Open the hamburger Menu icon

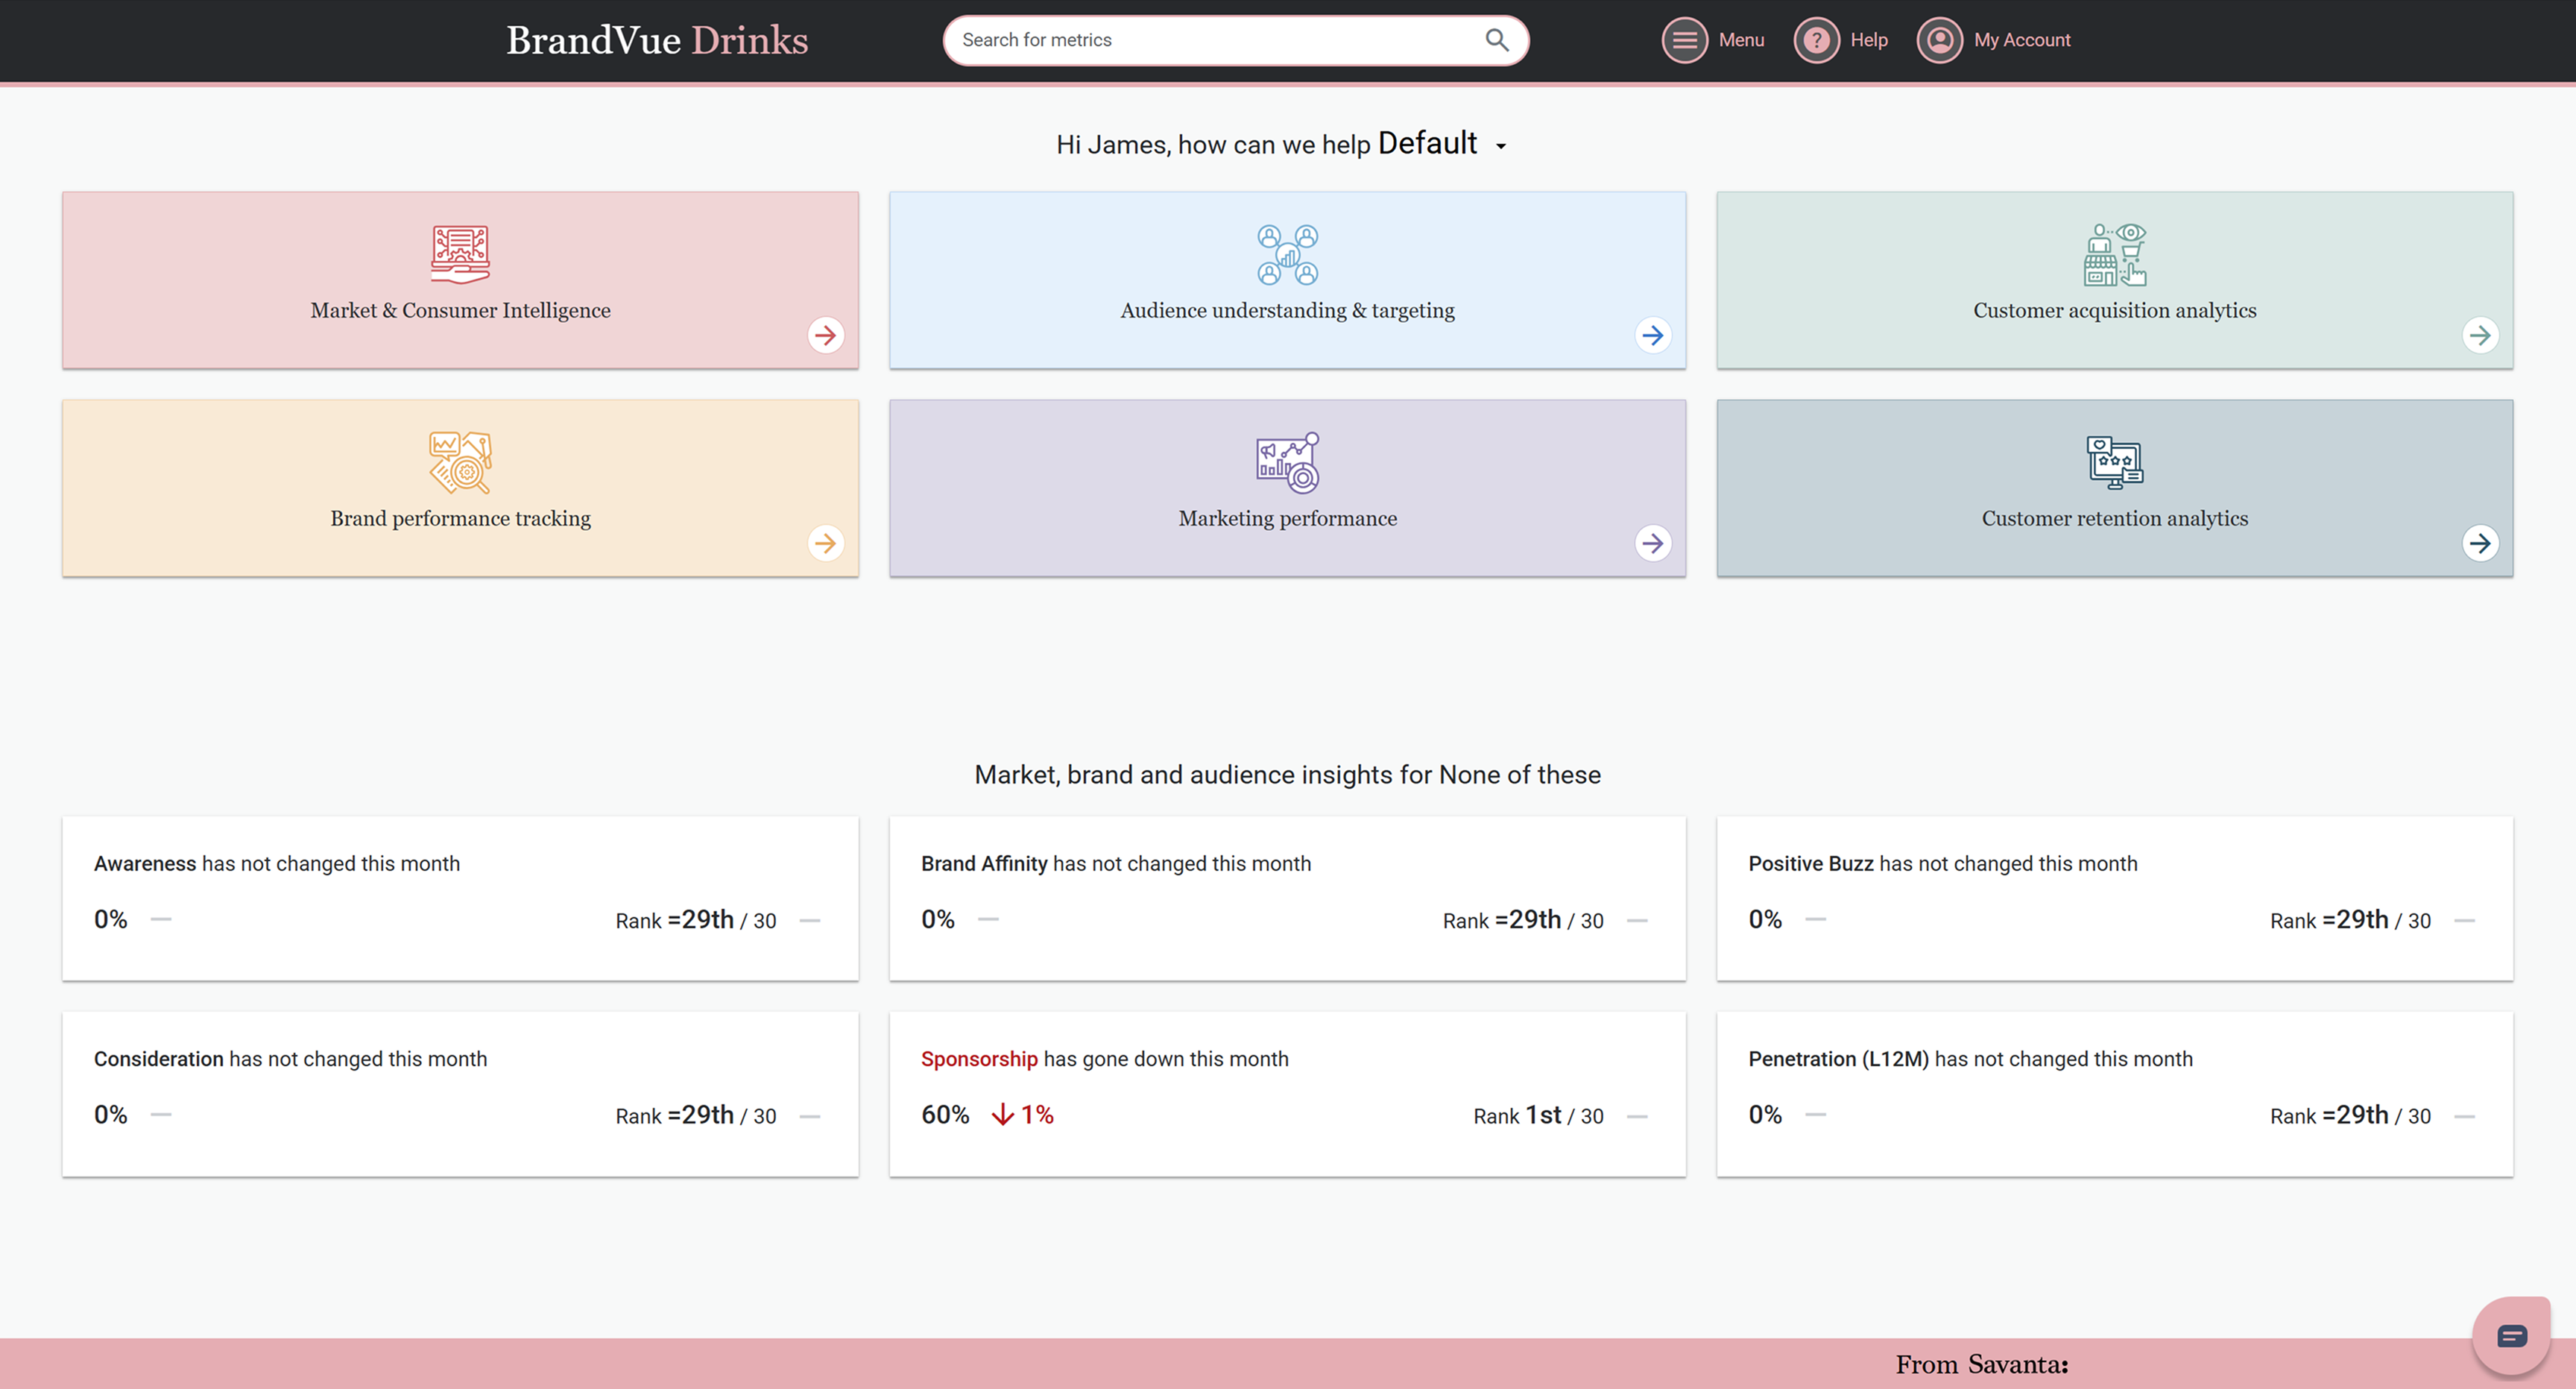coord(1685,40)
